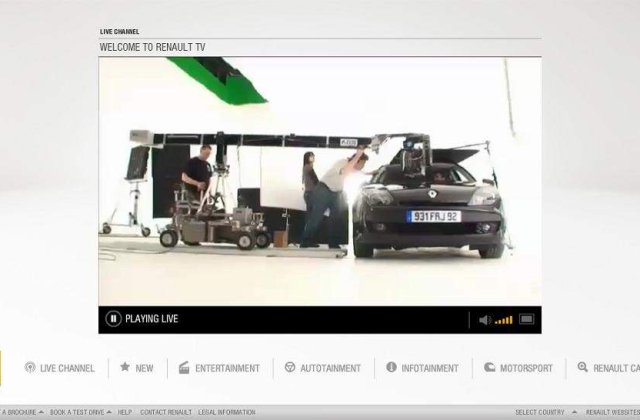Click the LIVE CHANNEL heading above title
Image resolution: width=640 pixels, height=420 pixels.
(120, 31)
